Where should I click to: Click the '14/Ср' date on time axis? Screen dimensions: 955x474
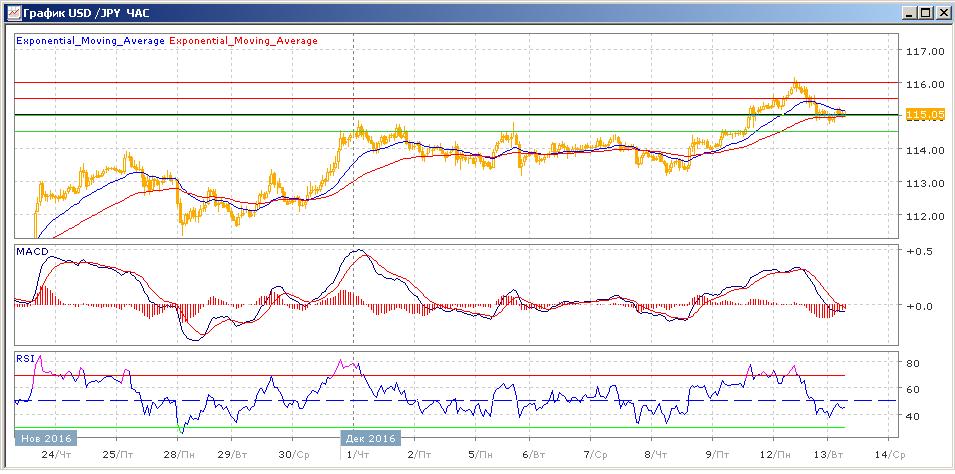click(890, 453)
